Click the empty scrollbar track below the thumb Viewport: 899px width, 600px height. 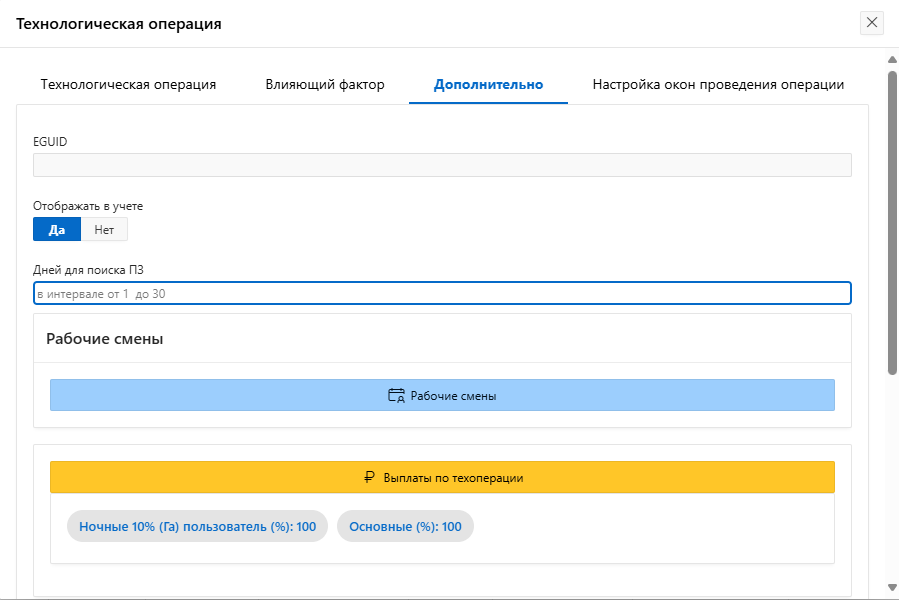click(x=892, y=480)
